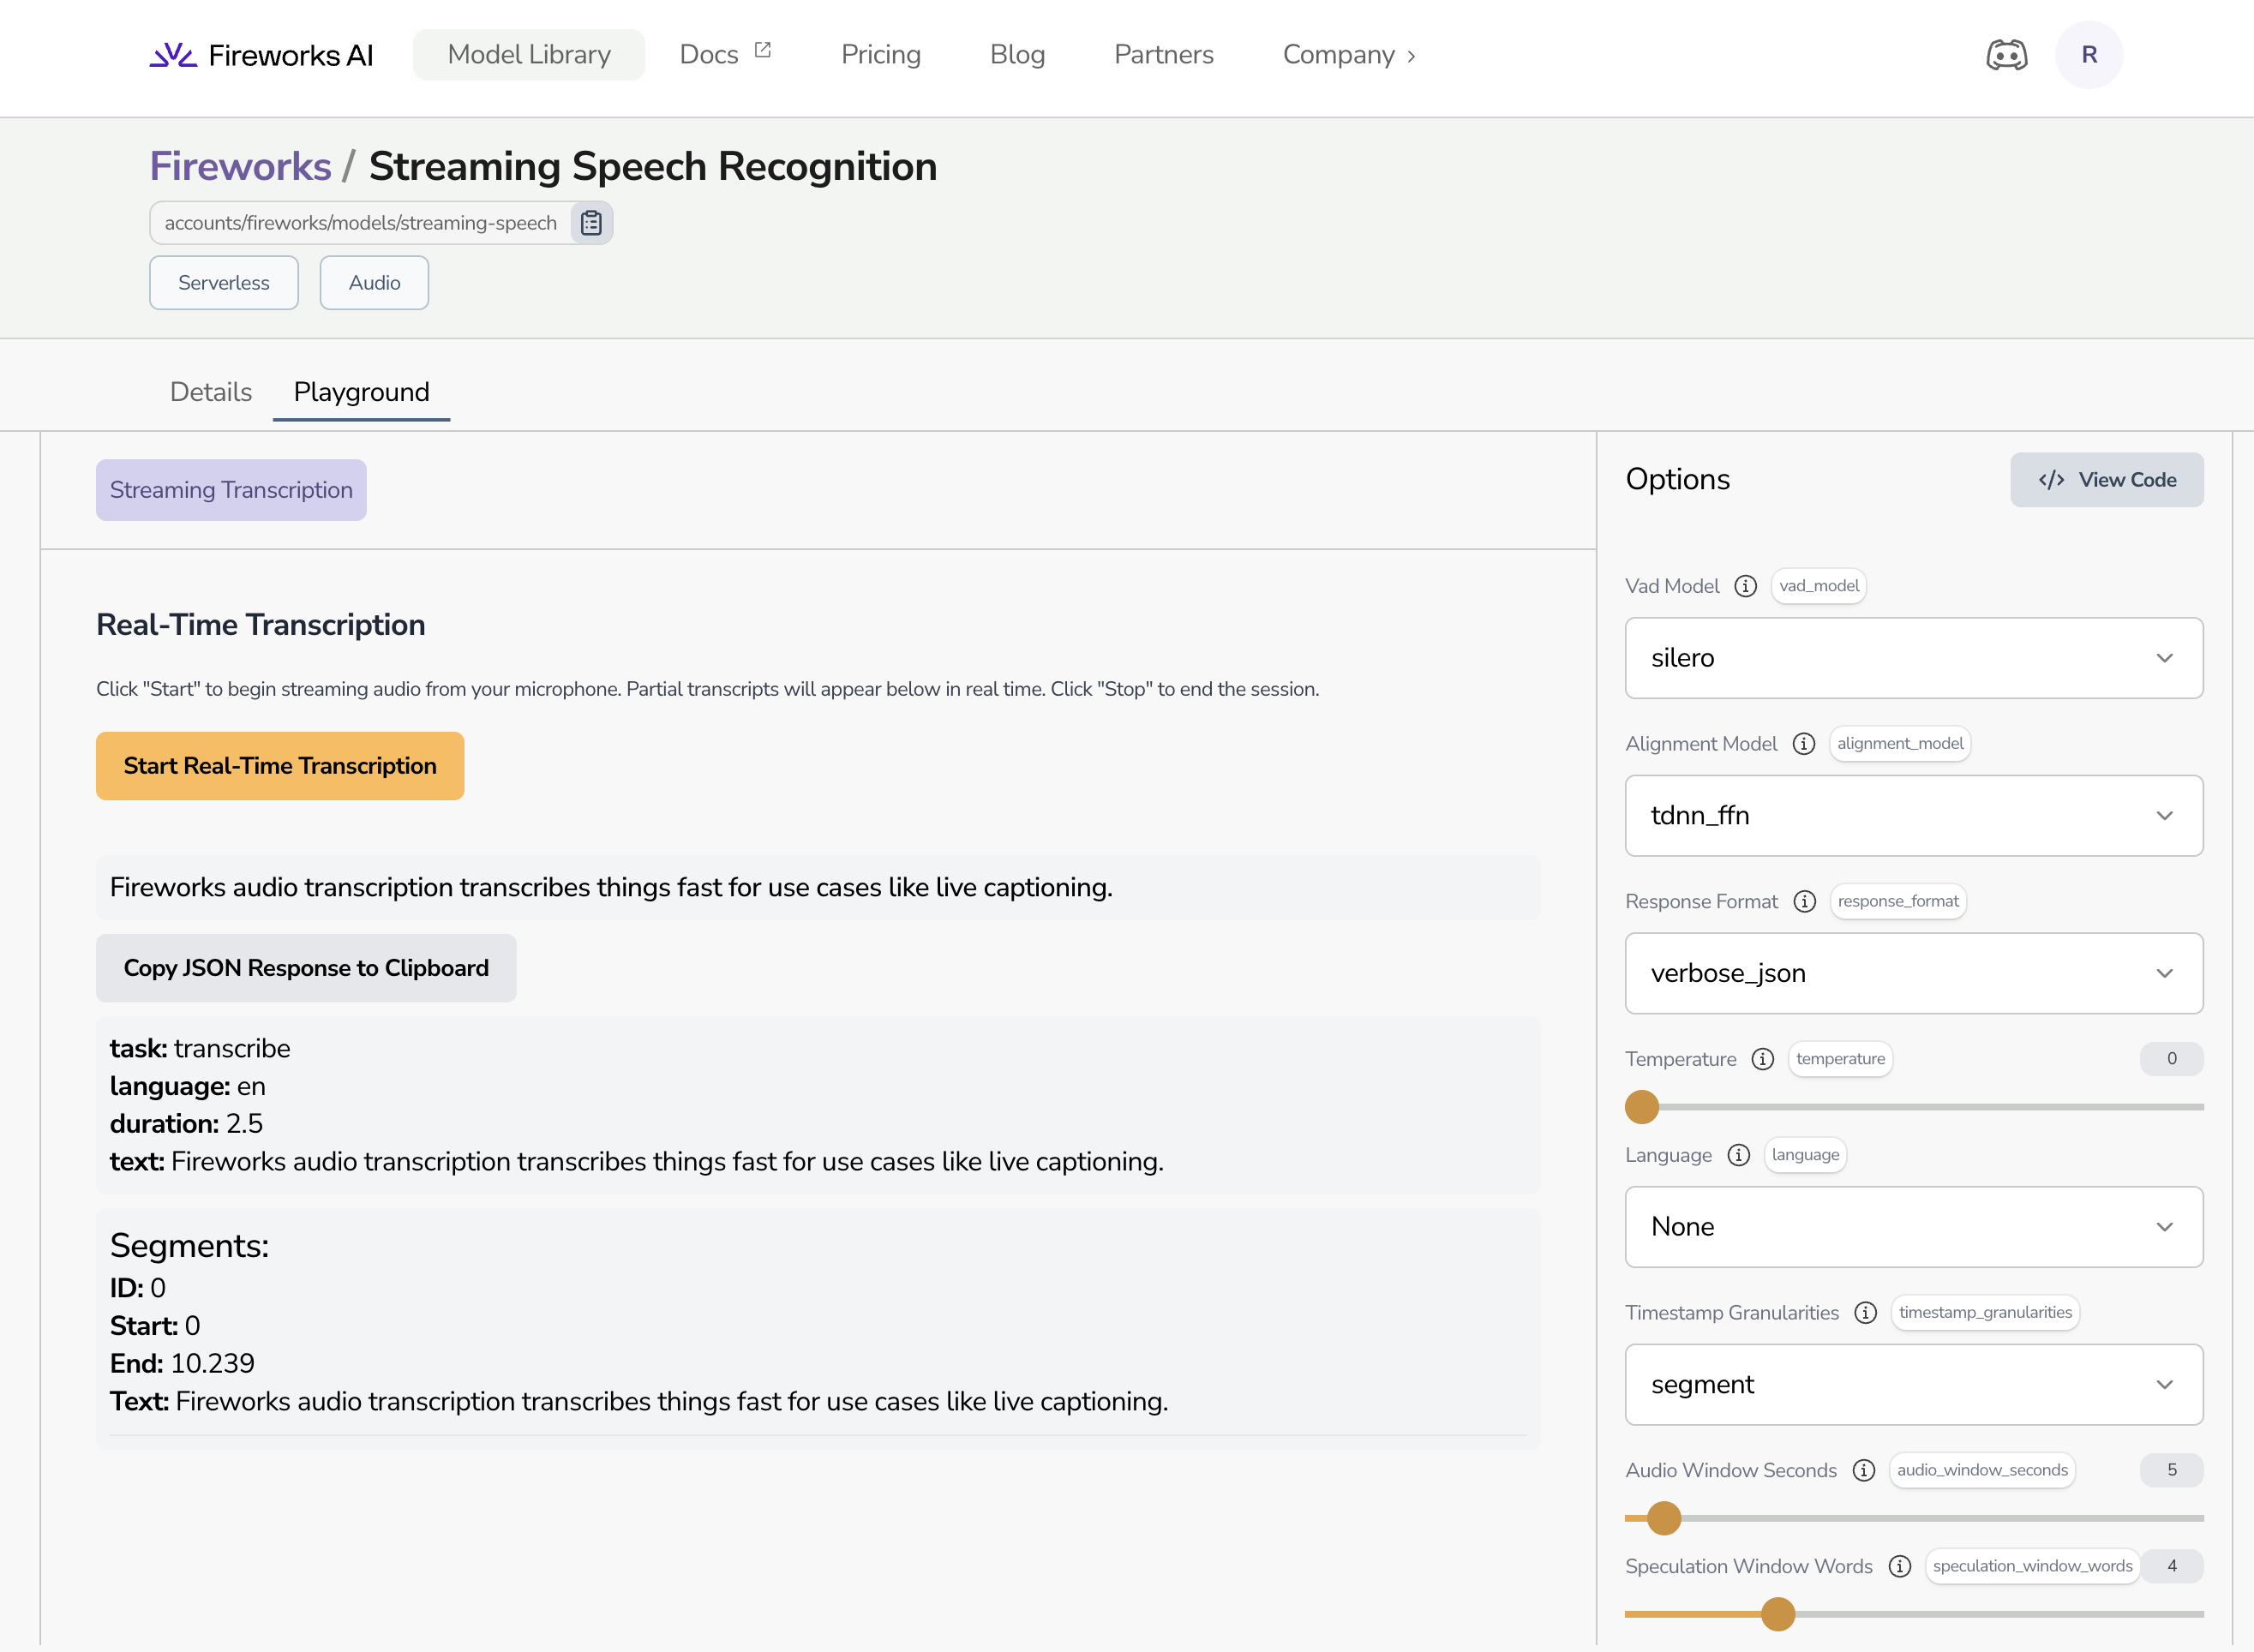Click the model path accounts/fireworks/models/streaming-speech

click(361, 223)
